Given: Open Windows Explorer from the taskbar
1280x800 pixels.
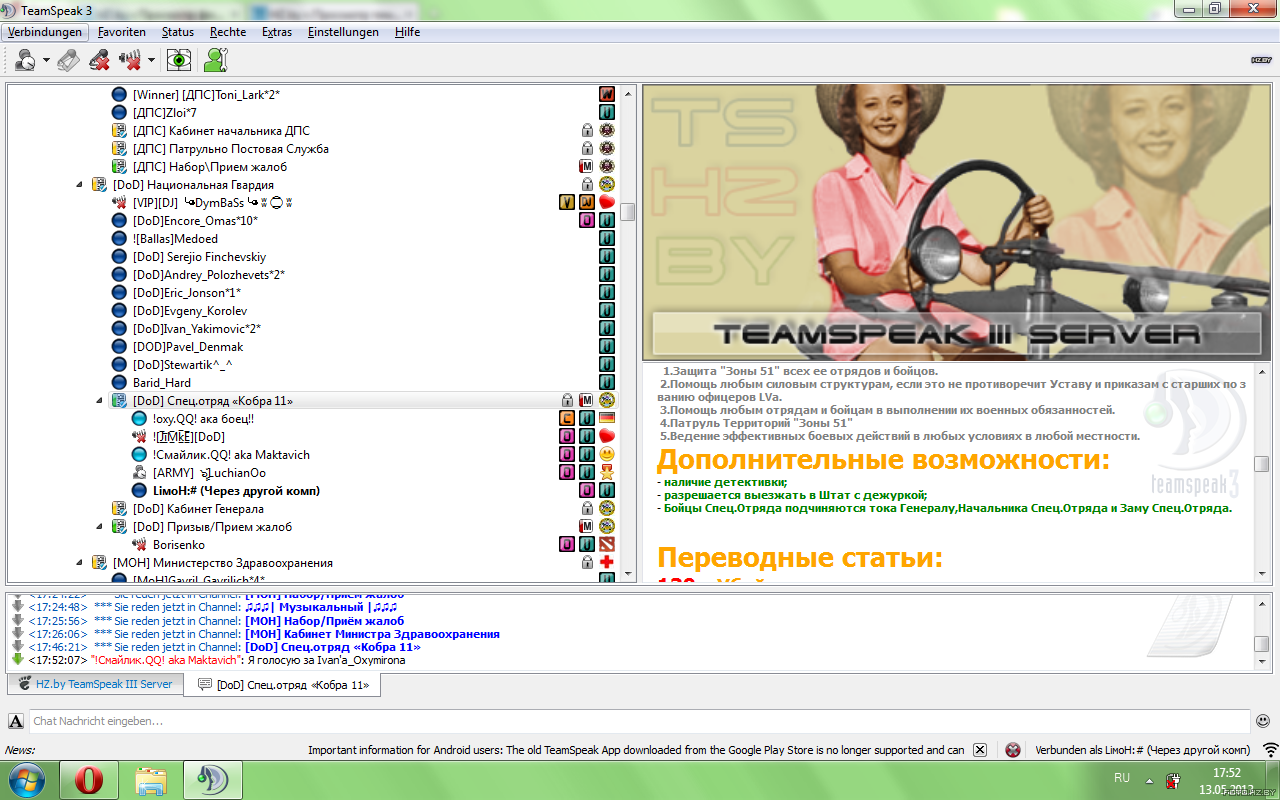Looking at the screenshot, I should (151, 780).
